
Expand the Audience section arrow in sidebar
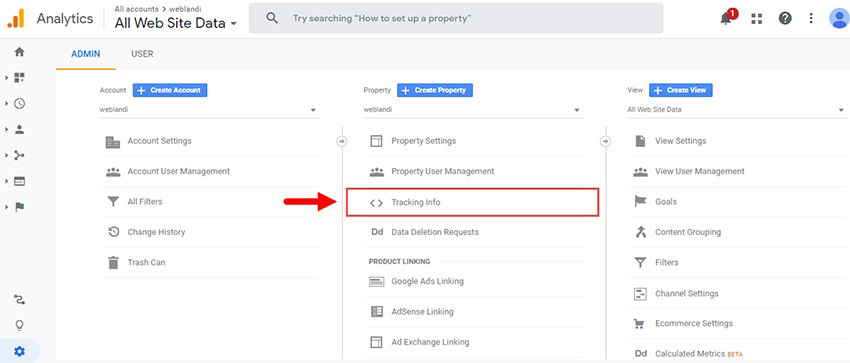click(x=7, y=129)
